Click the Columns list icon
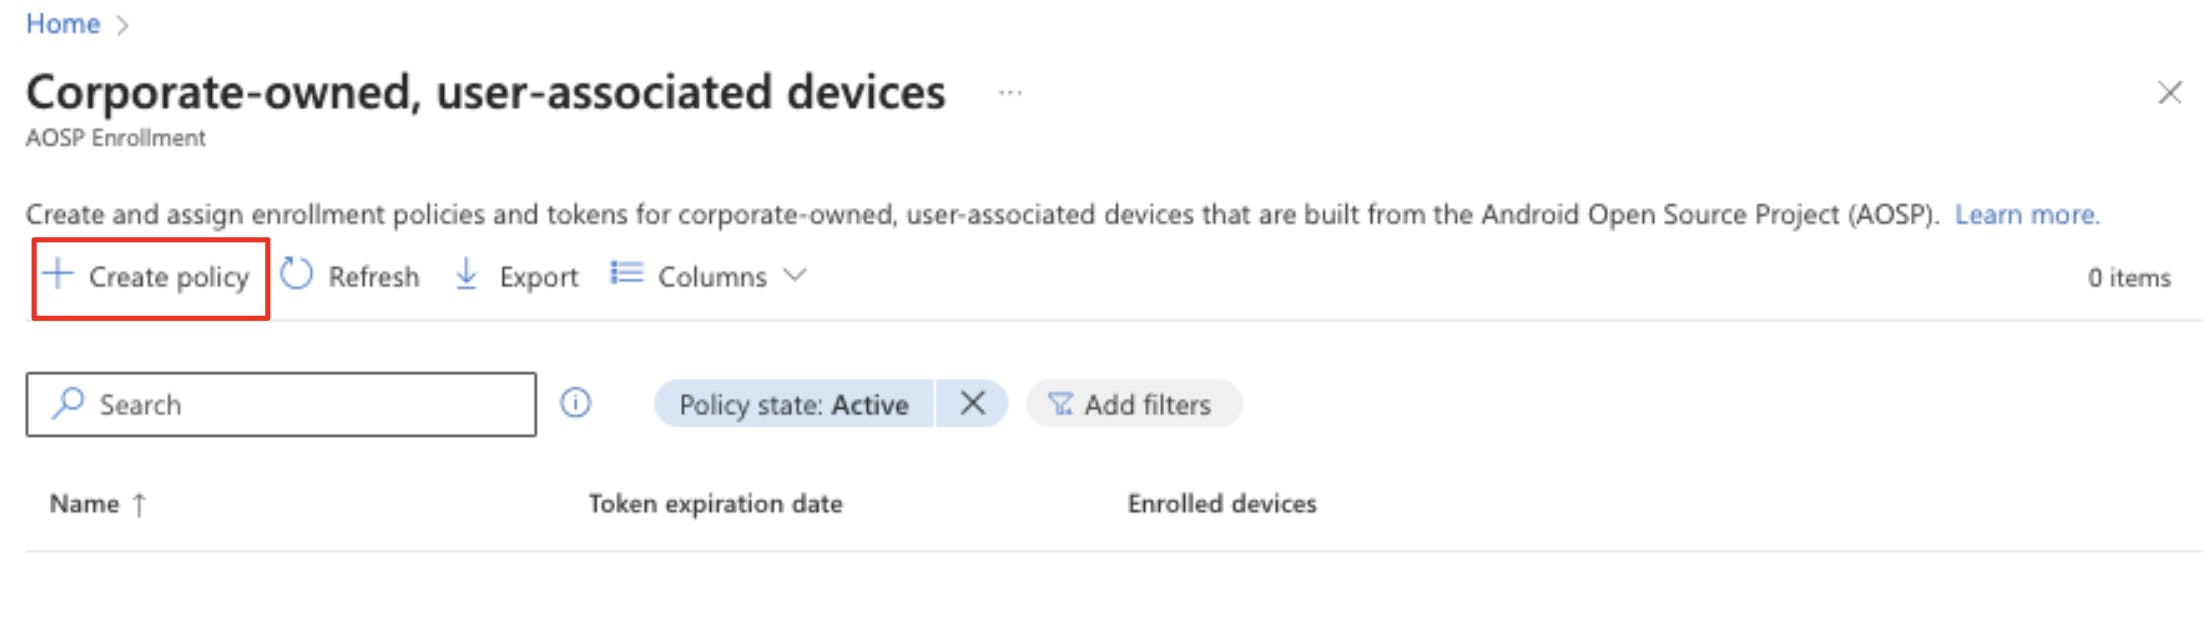Image resolution: width=2208 pixels, height=634 pixels. click(x=627, y=273)
